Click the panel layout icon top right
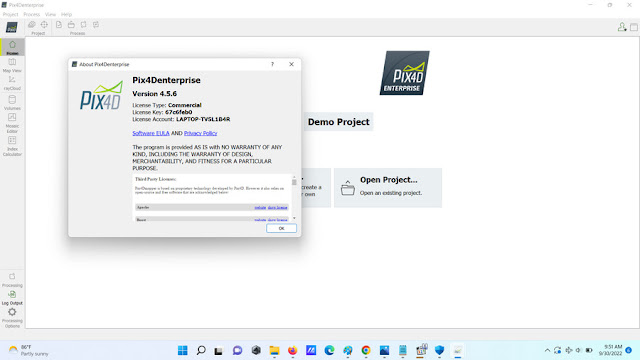 (633, 27)
